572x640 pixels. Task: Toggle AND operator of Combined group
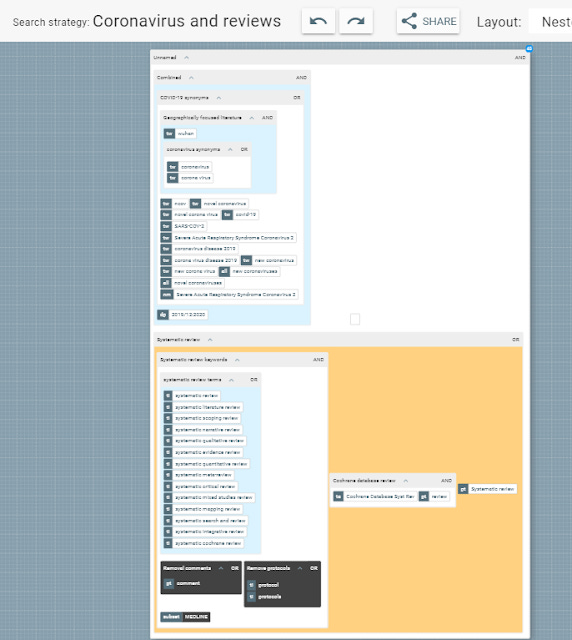(301, 78)
